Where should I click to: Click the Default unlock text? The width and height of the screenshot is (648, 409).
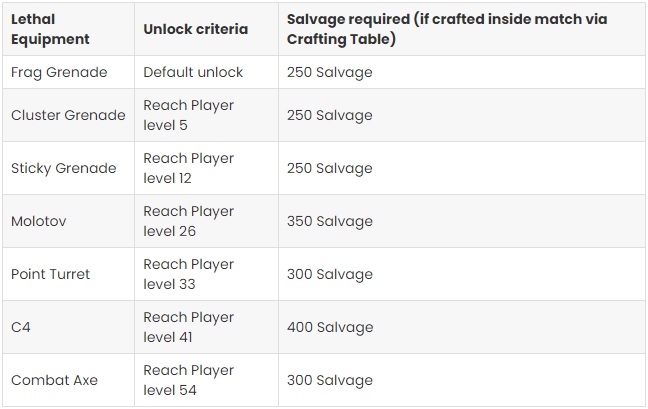click(193, 72)
